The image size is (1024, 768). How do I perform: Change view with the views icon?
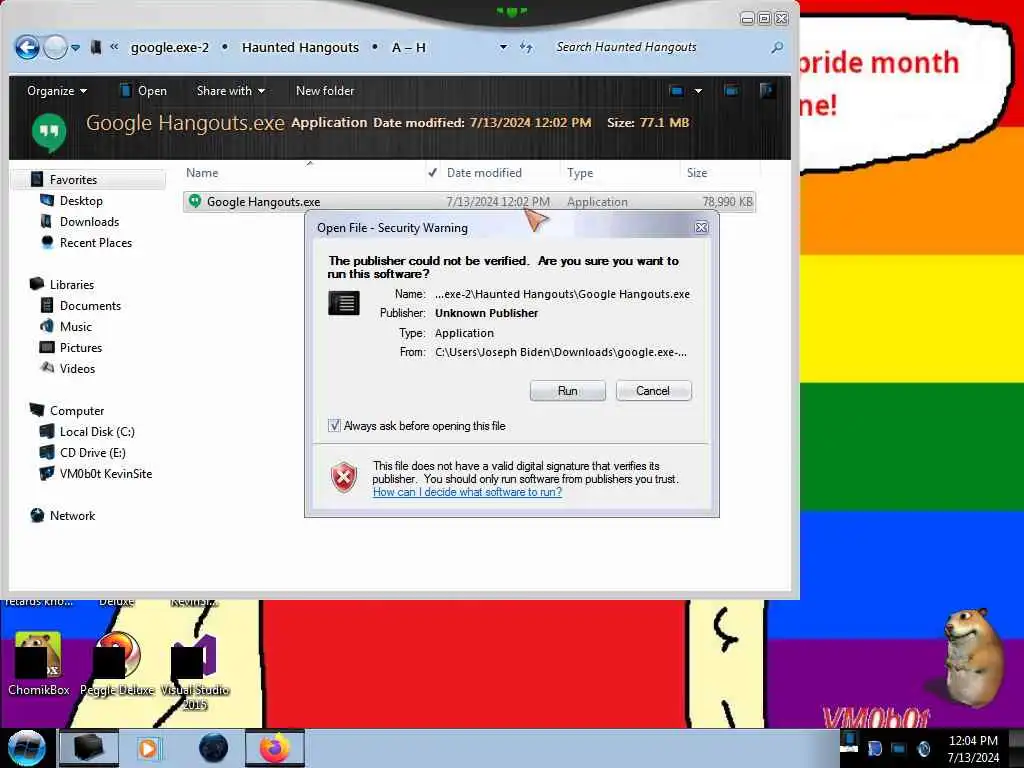click(677, 91)
